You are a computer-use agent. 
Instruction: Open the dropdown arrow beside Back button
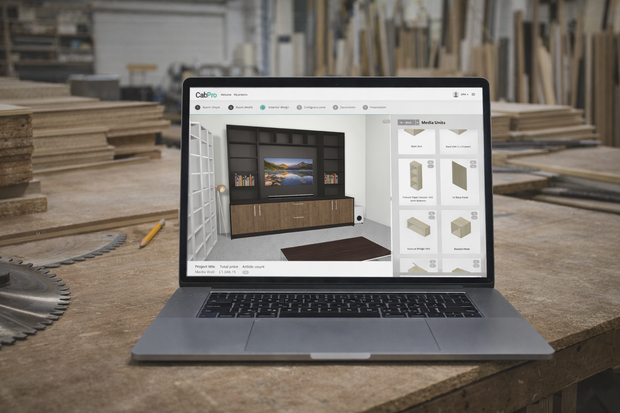417,123
